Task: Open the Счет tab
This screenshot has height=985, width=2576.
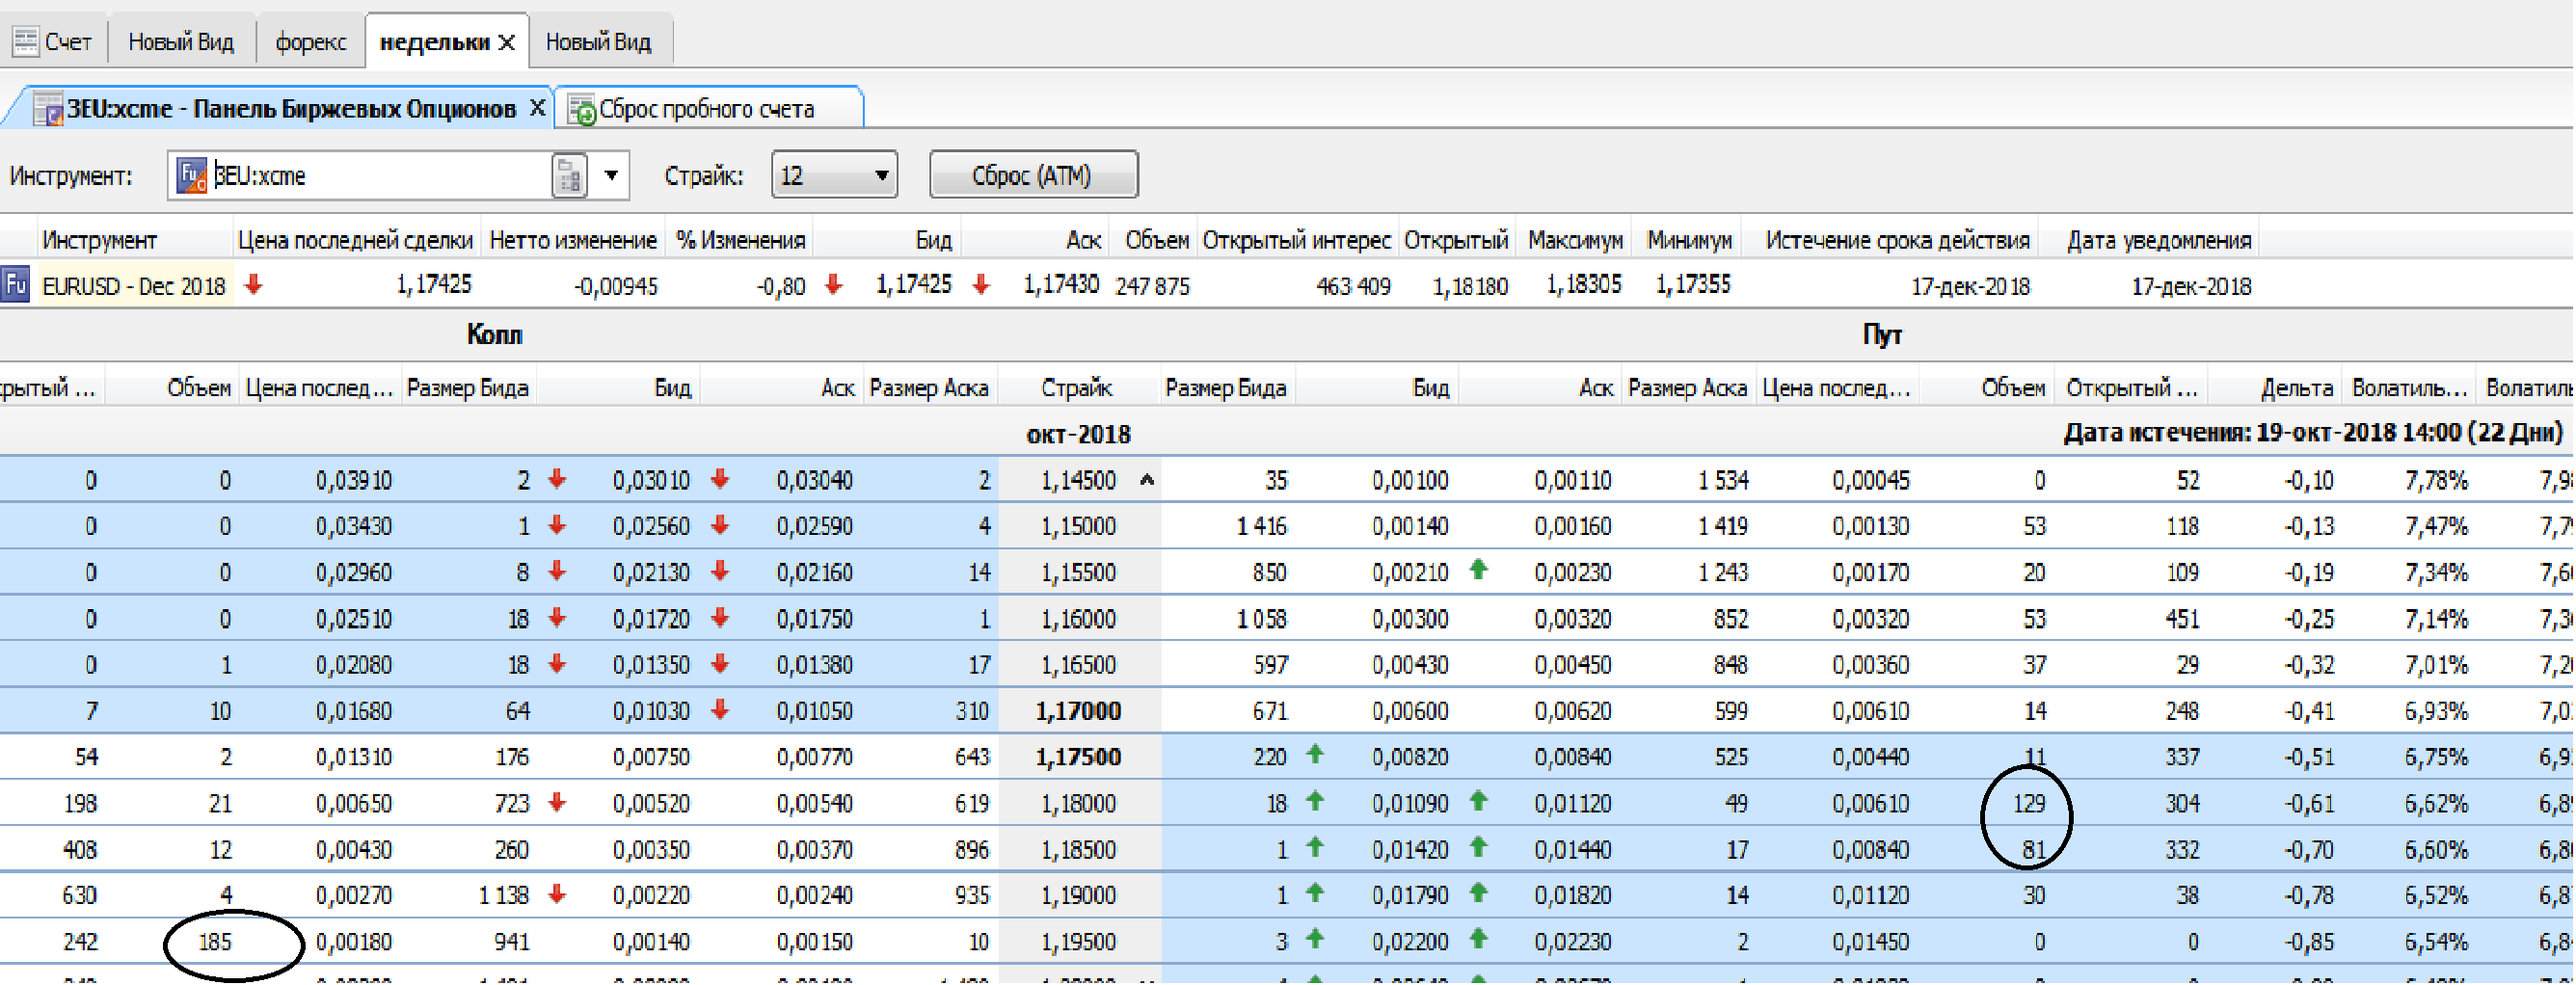Action: point(54,41)
